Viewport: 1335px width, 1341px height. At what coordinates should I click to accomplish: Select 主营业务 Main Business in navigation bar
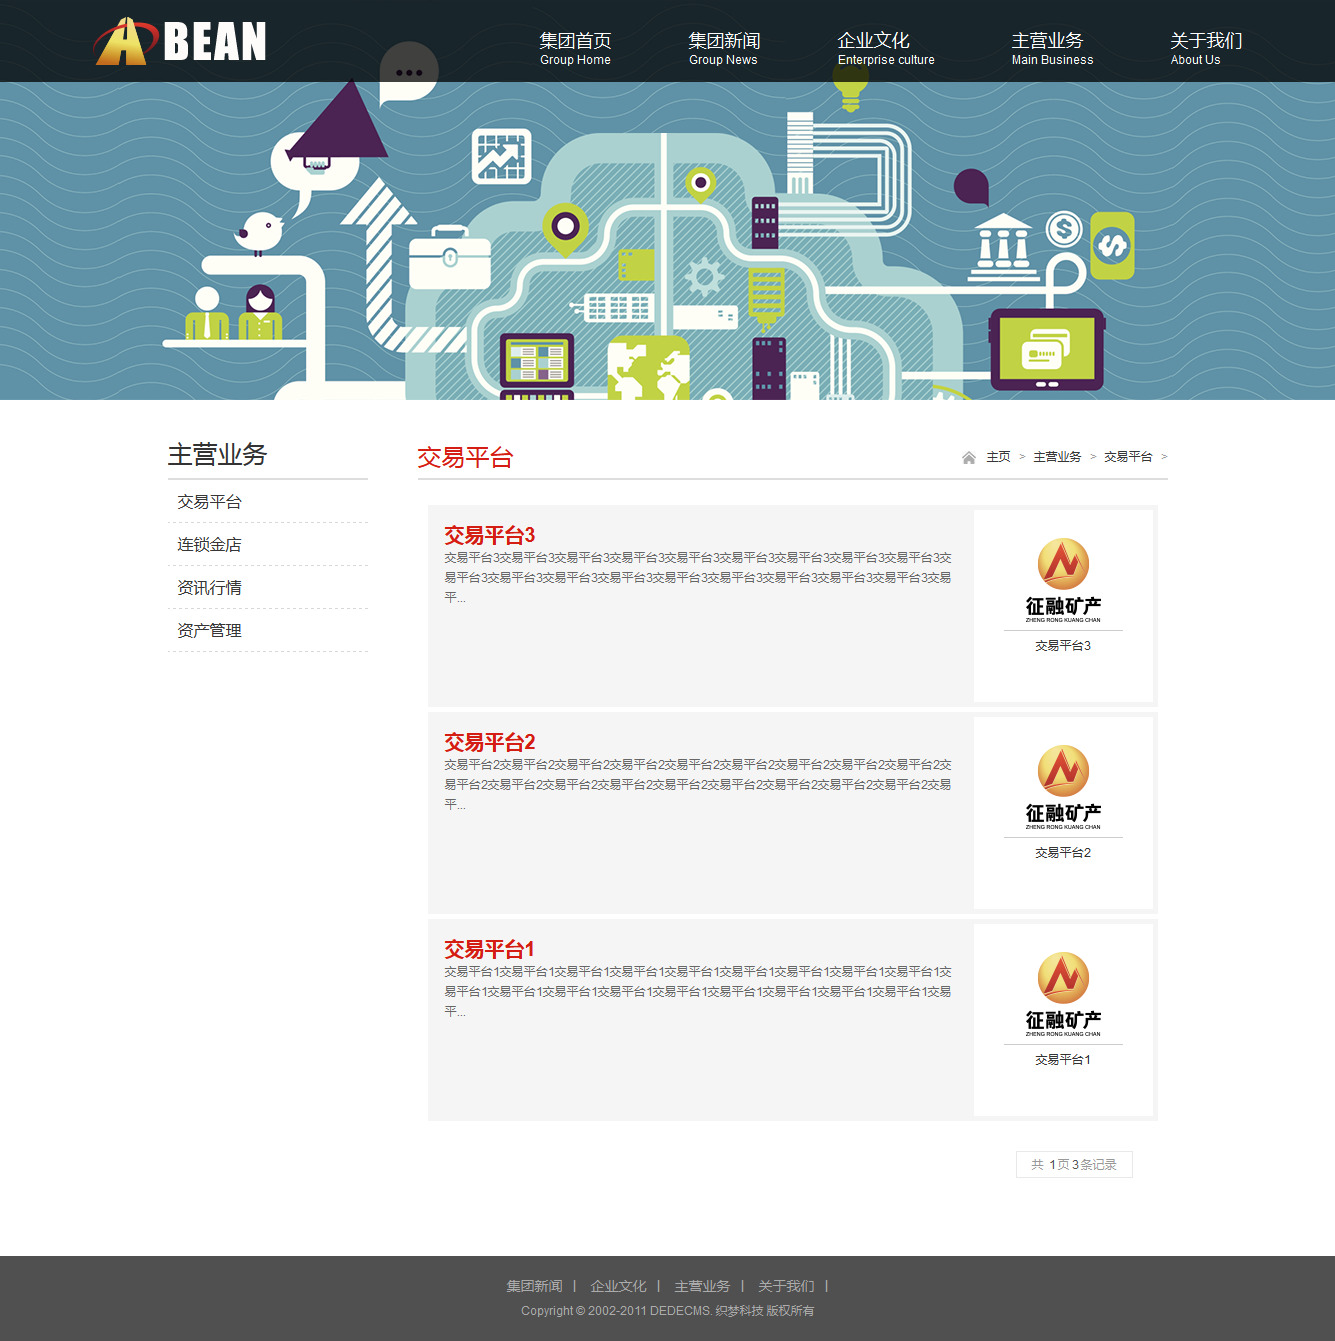tap(1052, 48)
